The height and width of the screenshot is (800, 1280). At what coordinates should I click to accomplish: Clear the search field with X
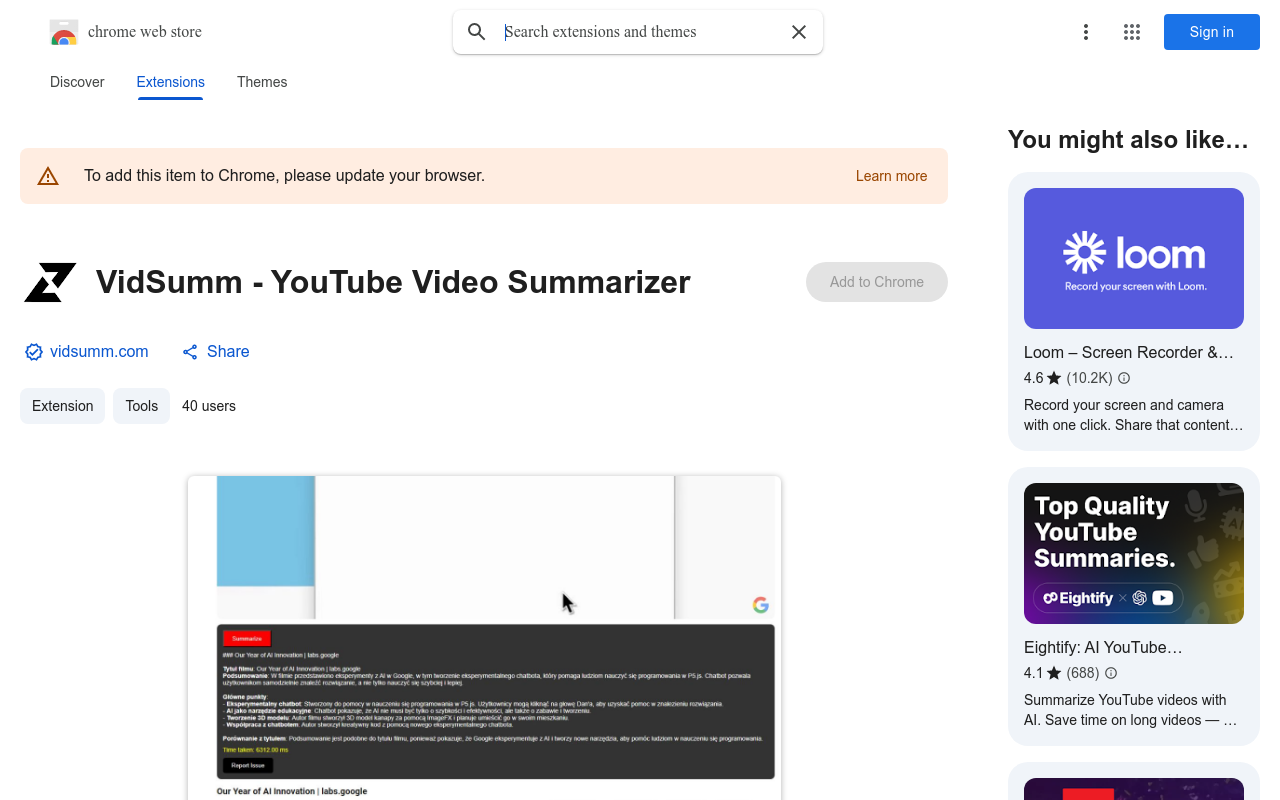tap(799, 32)
